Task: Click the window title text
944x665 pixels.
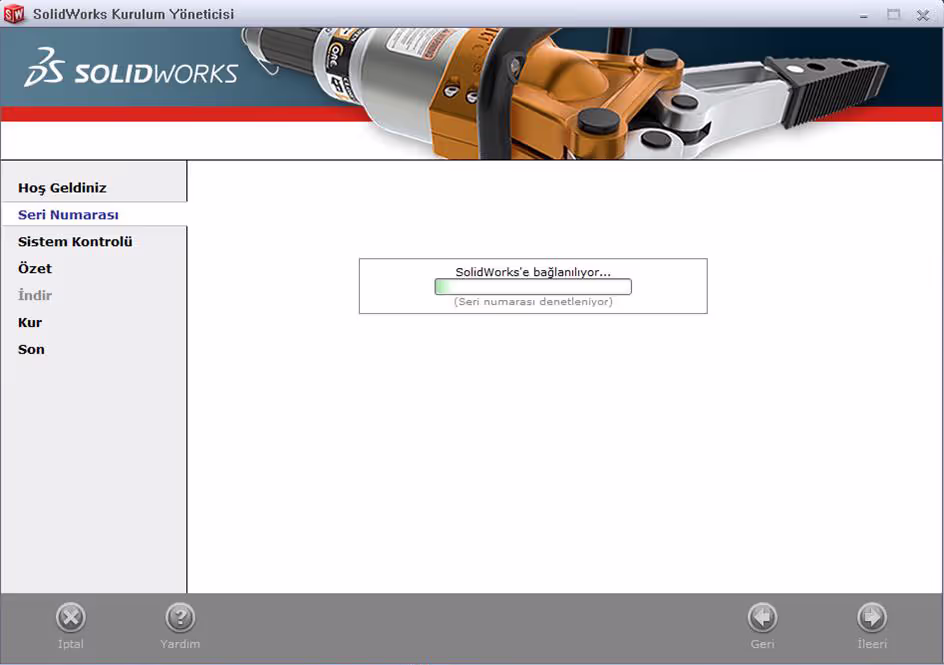Action: tap(134, 14)
